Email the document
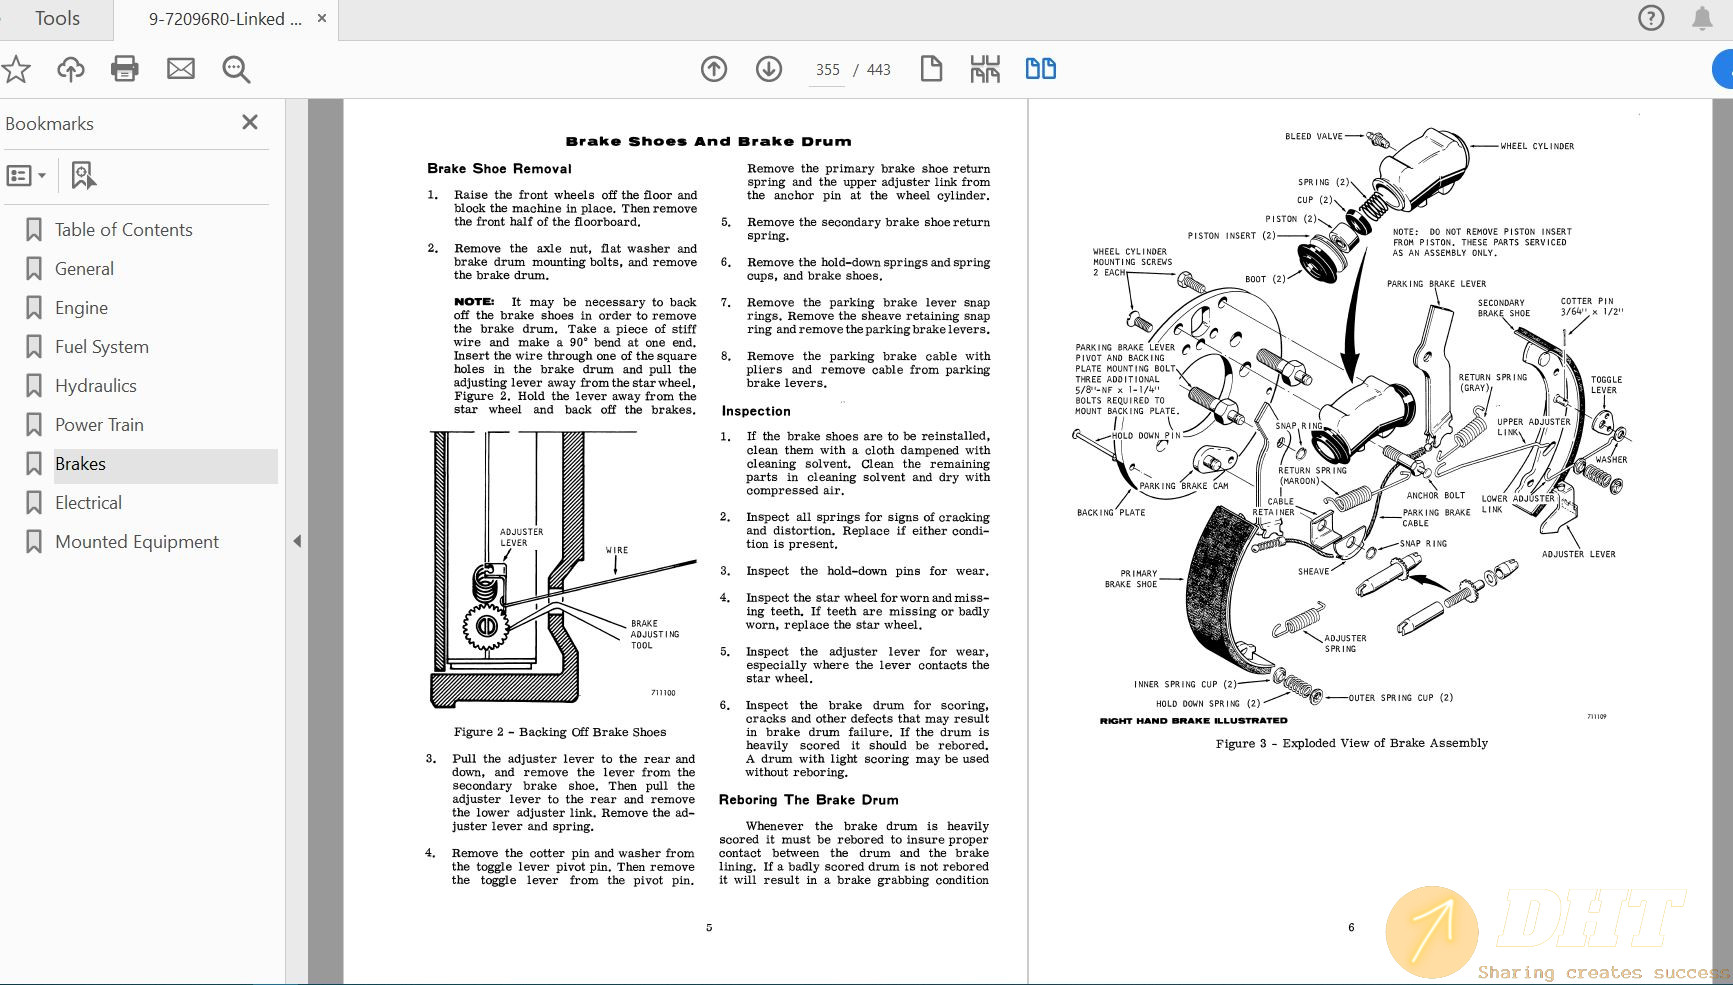 coord(180,69)
